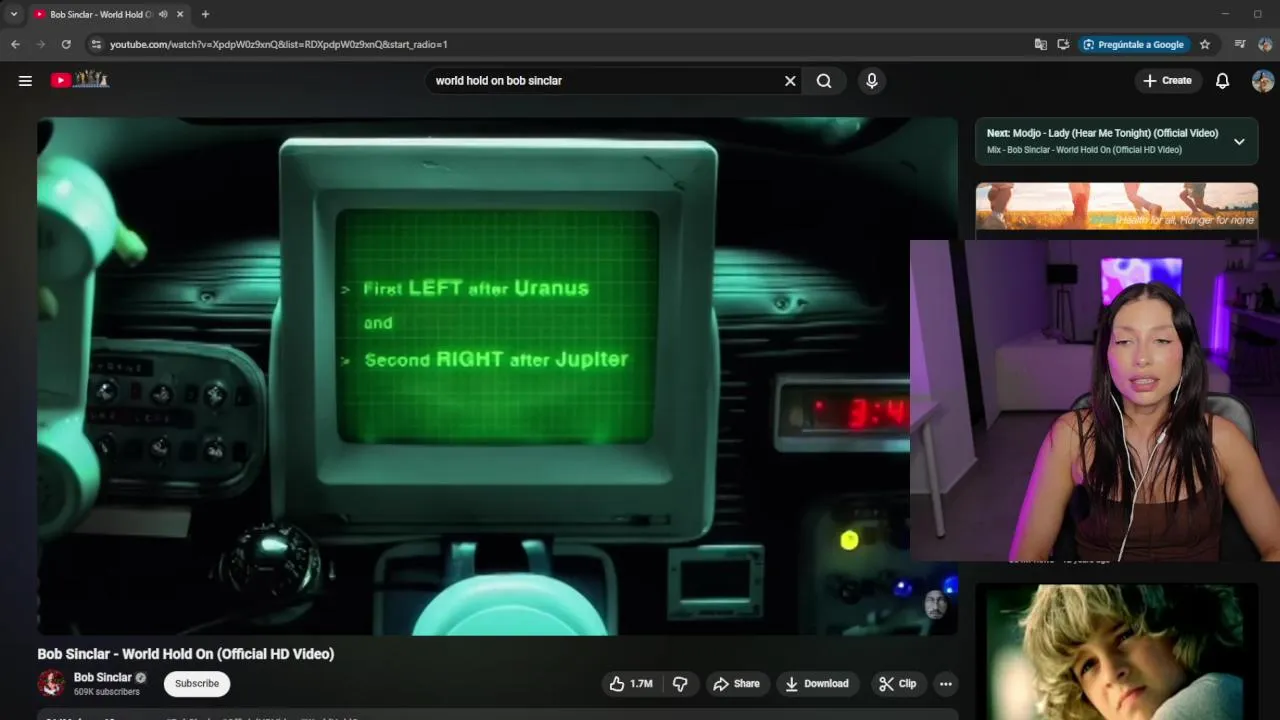Open tab search dropdown arrow
This screenshot has width=1280, height=720.
coord(14,14)
